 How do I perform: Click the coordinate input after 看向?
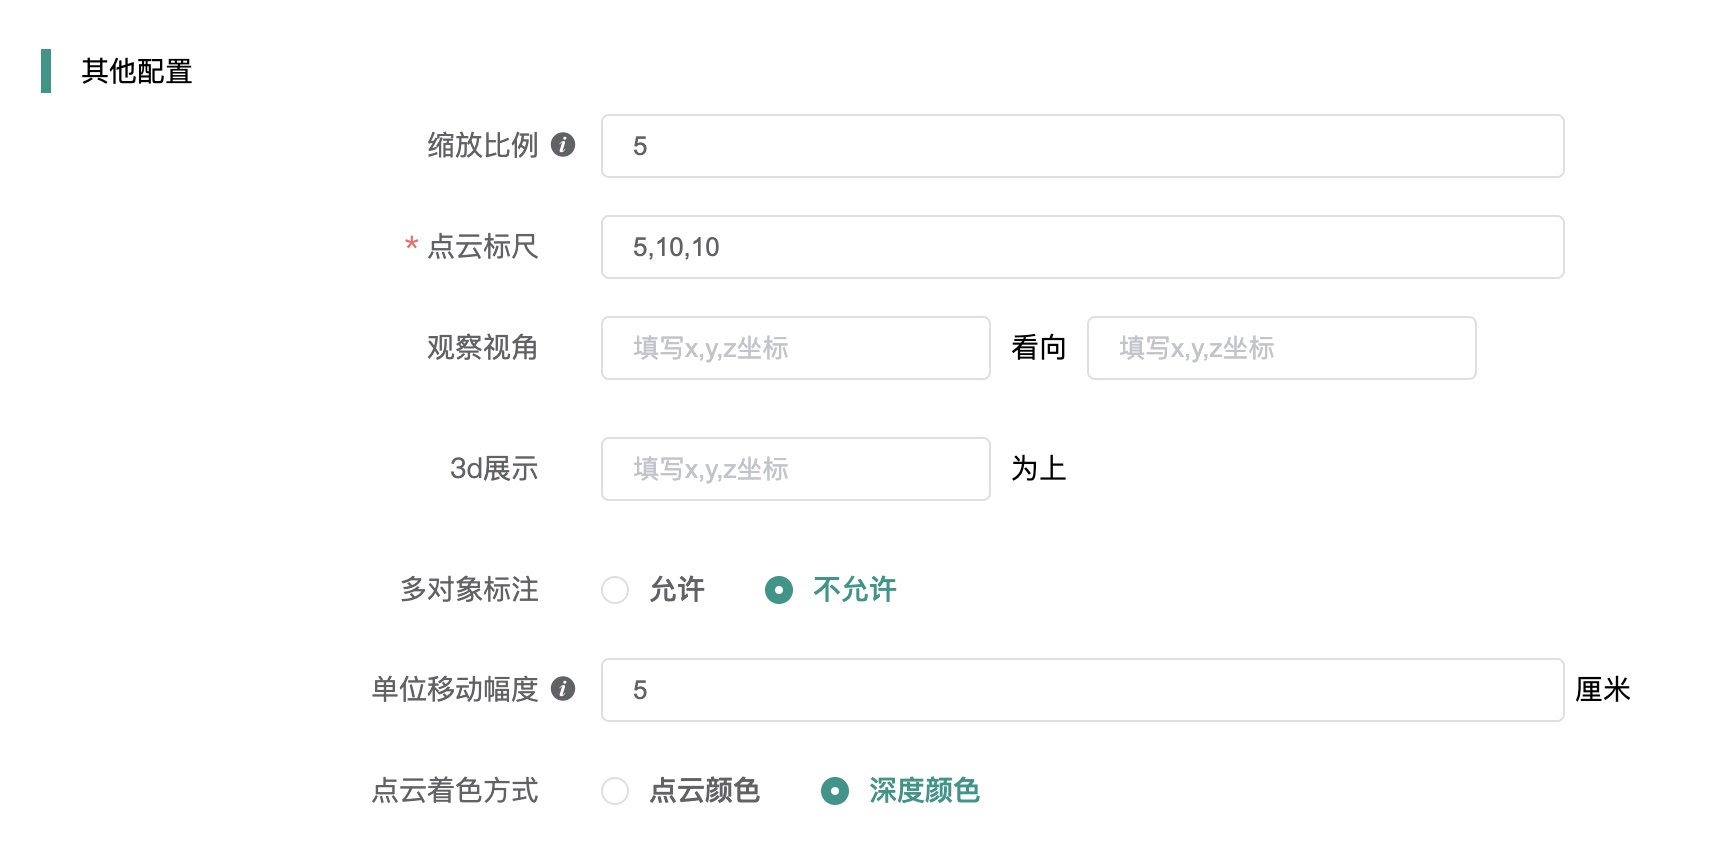[1281, 348]
